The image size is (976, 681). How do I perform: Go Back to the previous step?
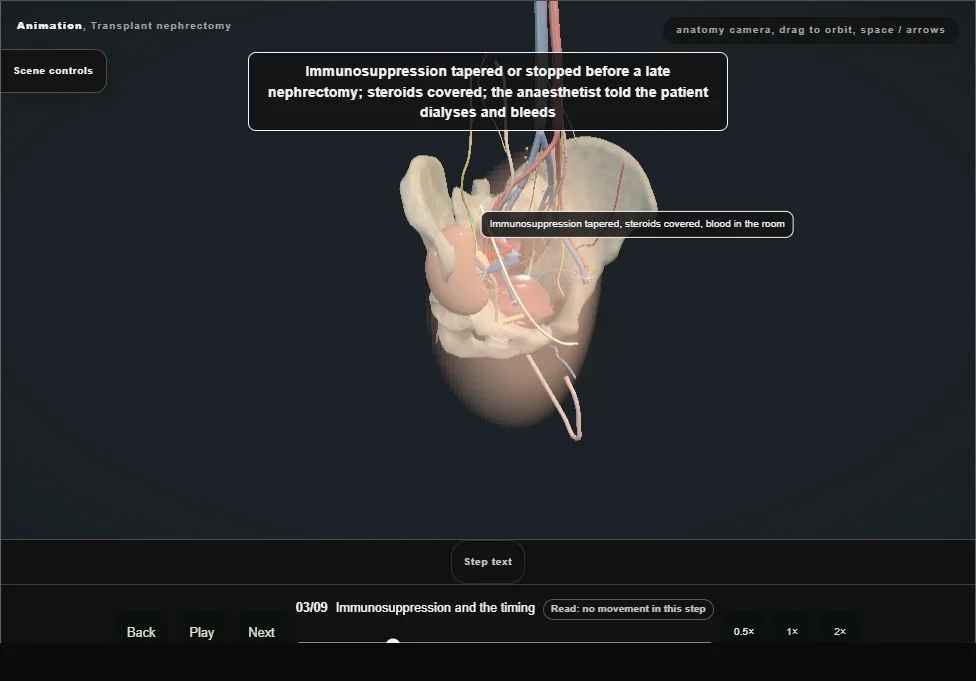pyautogui.click(x=141, y=632)
